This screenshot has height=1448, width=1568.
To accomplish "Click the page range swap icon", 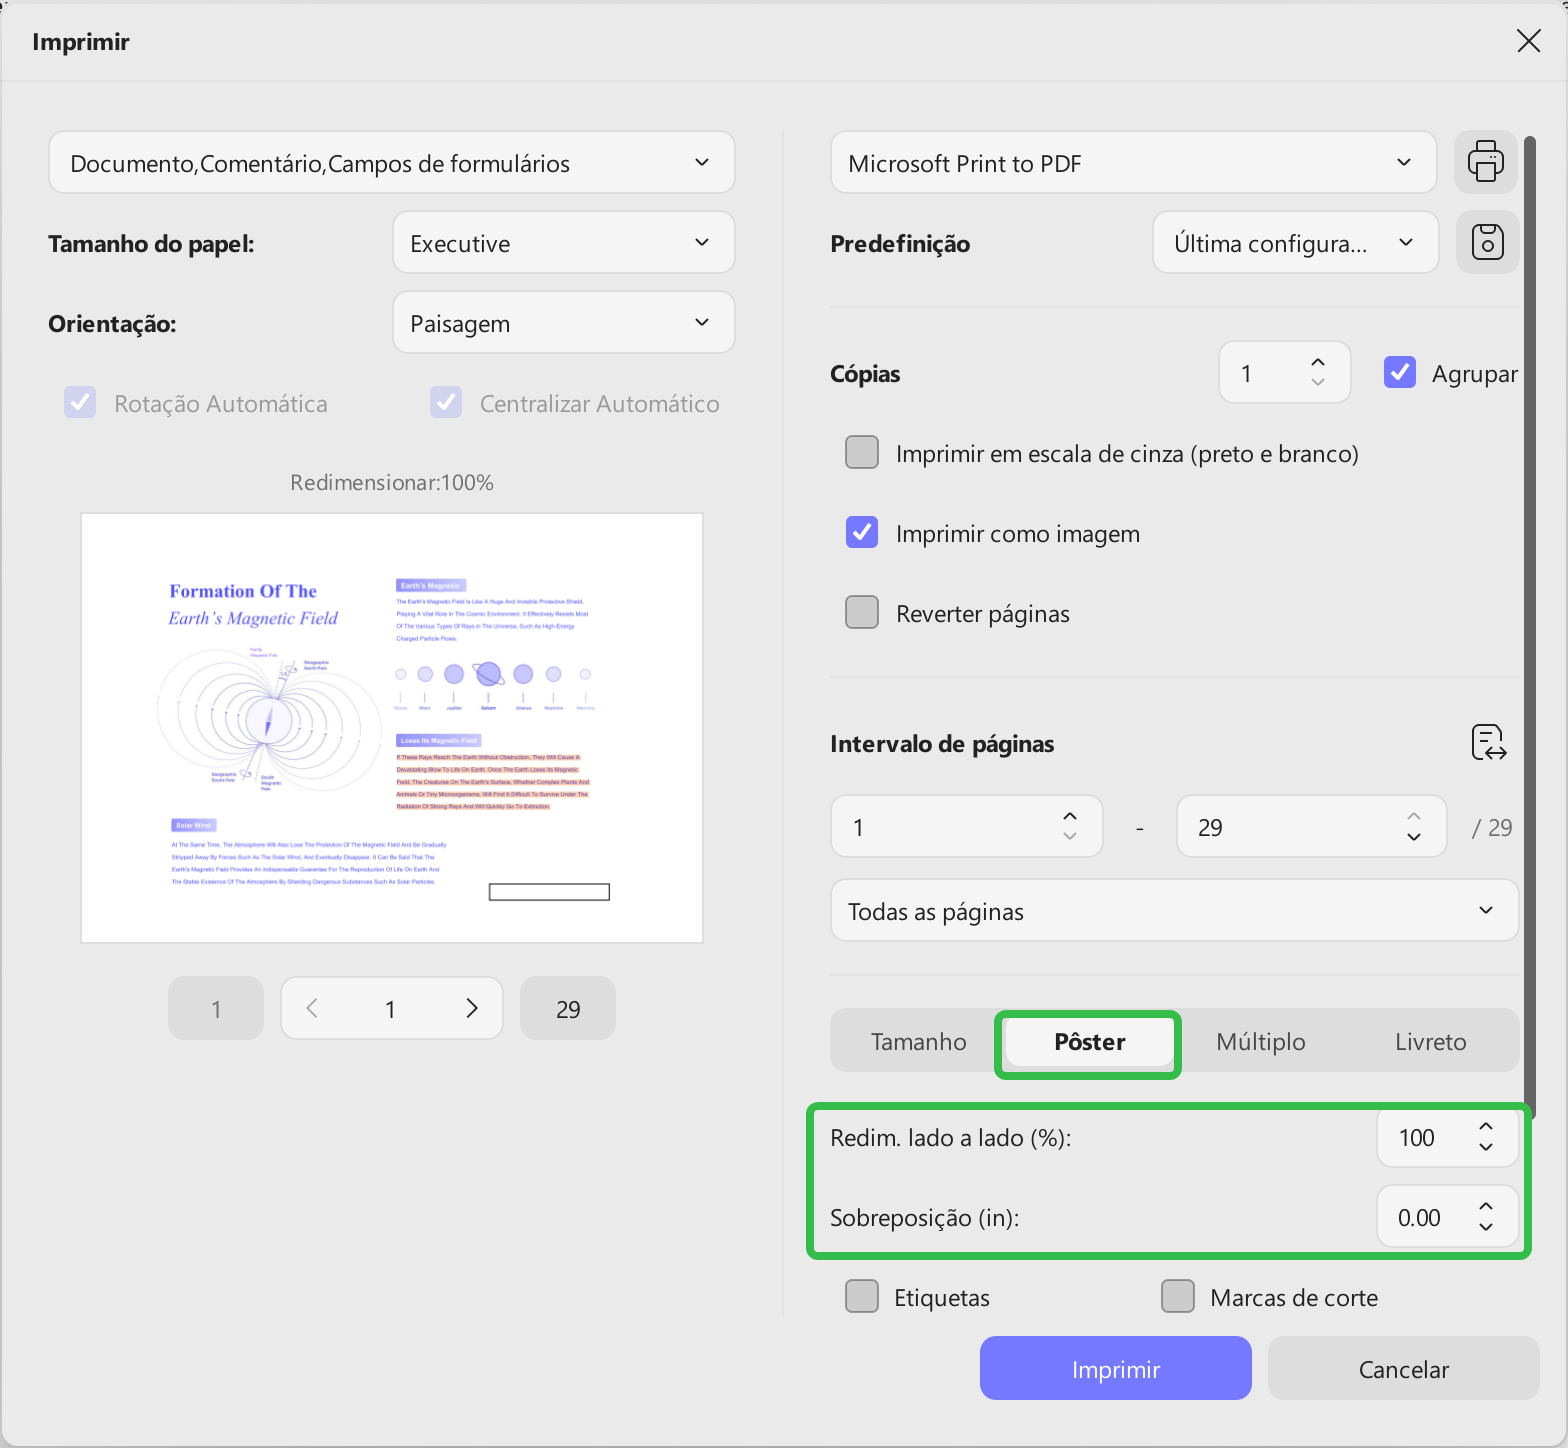I will click(x=1488, y=743).
